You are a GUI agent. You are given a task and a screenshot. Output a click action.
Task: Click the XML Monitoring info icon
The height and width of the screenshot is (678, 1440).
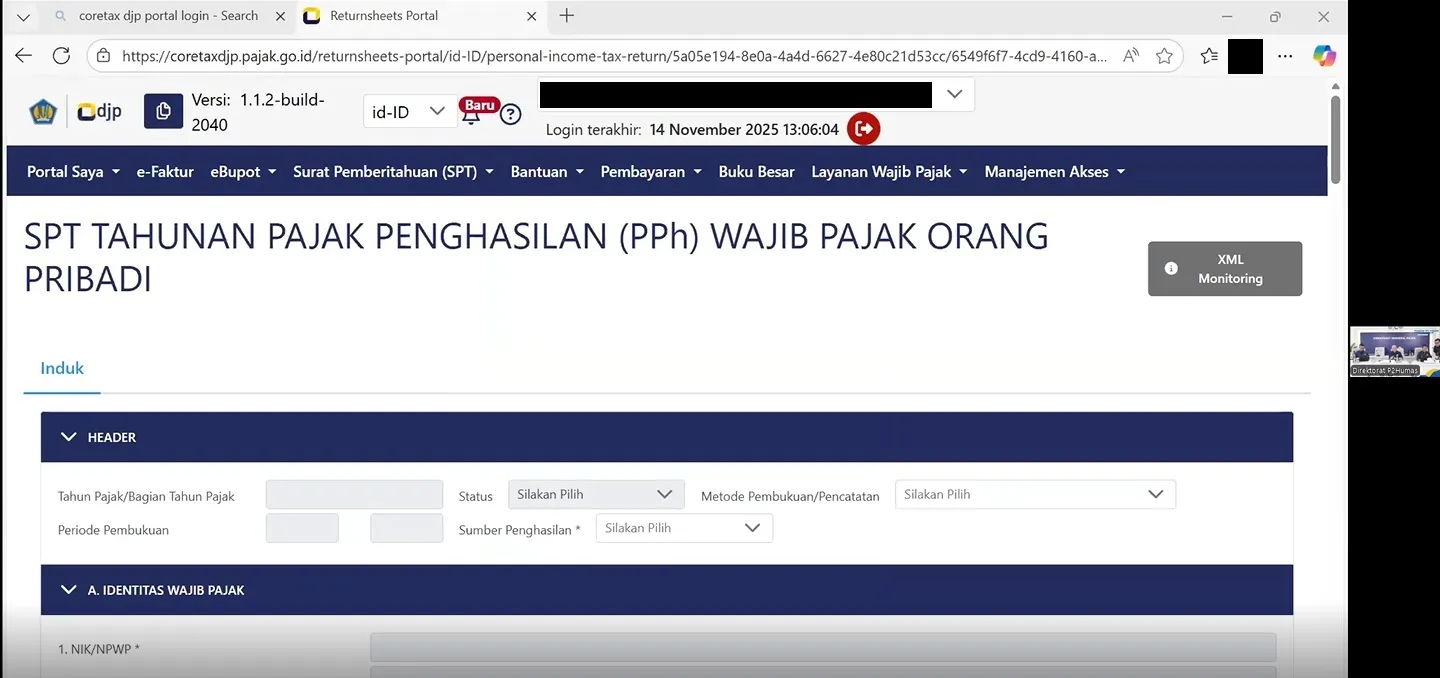point(1170,268)
